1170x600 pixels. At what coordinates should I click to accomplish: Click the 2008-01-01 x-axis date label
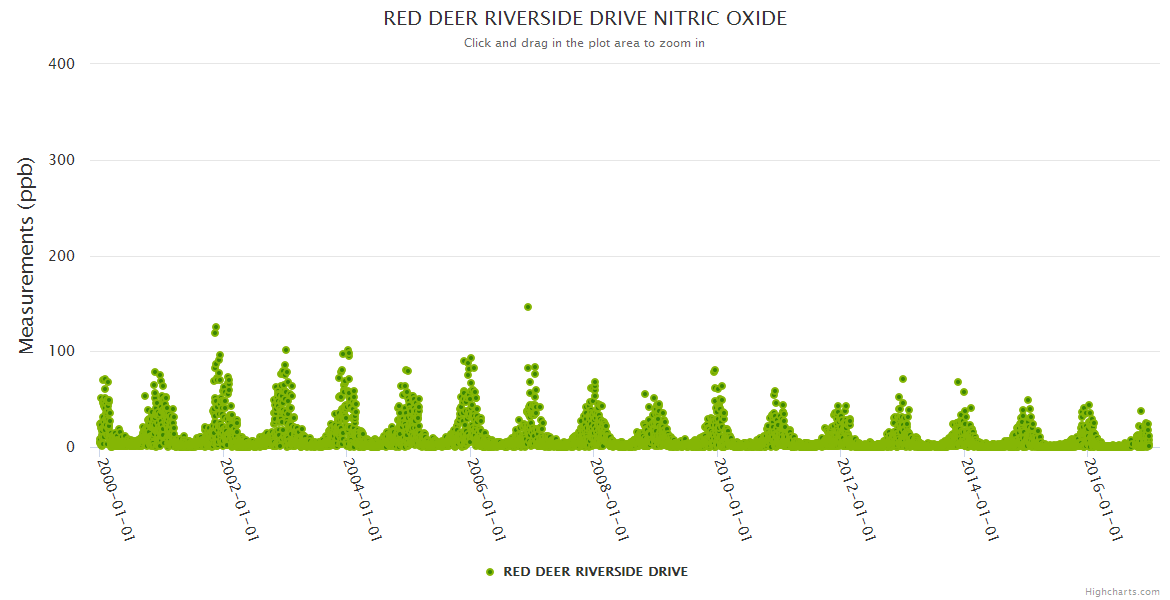(x=612, y=499)
